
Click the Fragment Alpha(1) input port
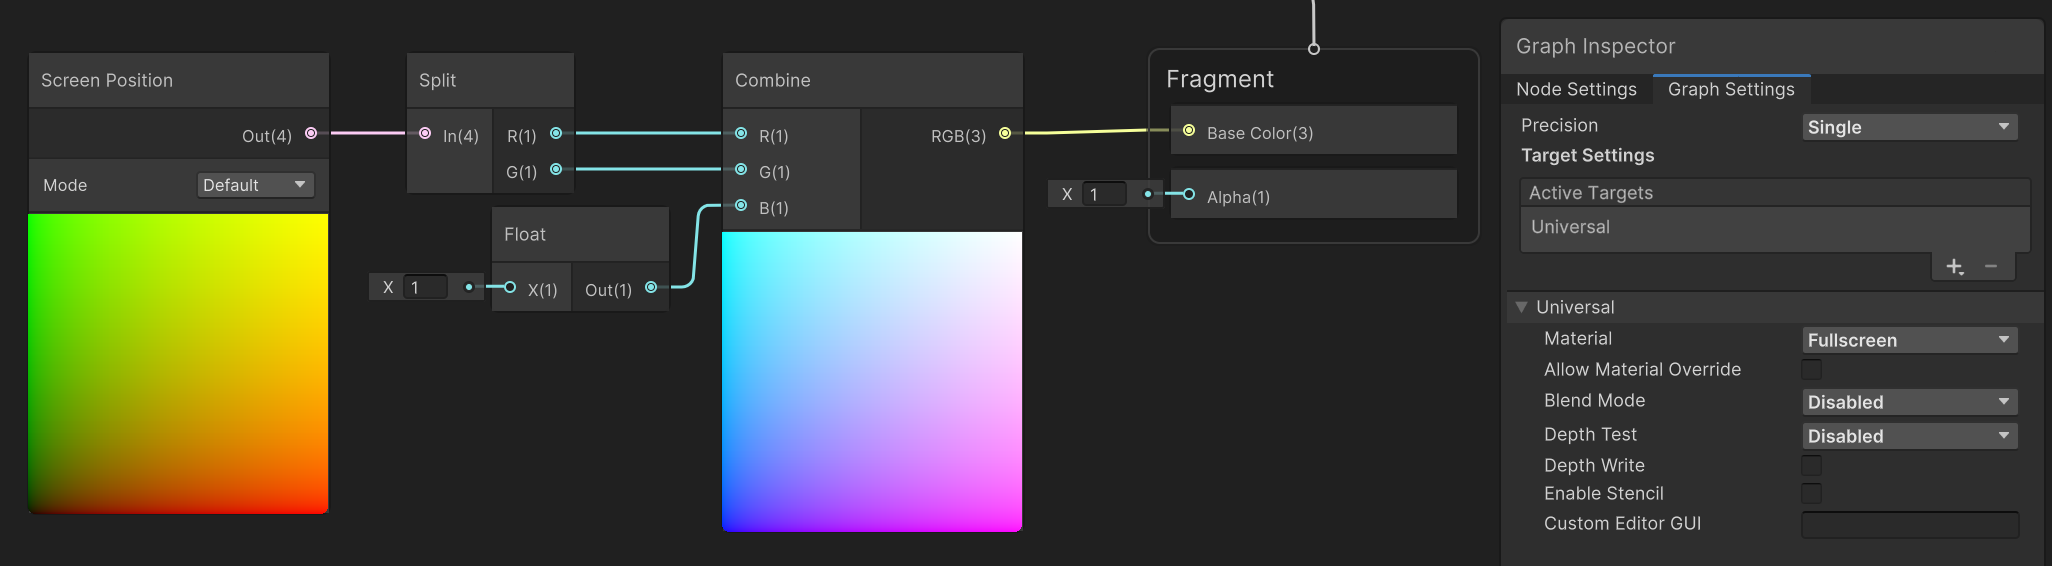coord(1189,195)
